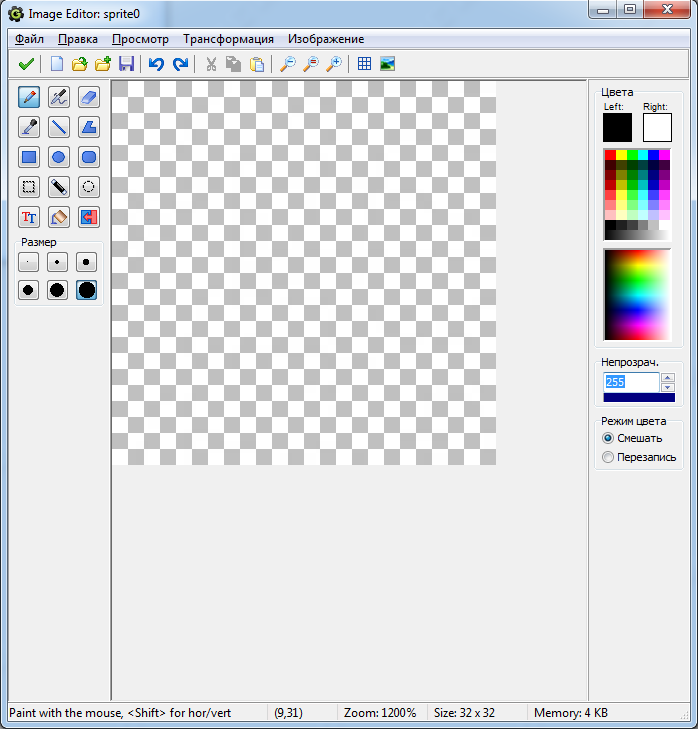The image size is (698, 729).
Task: Open the Файл menu
Action: (29, 39)
